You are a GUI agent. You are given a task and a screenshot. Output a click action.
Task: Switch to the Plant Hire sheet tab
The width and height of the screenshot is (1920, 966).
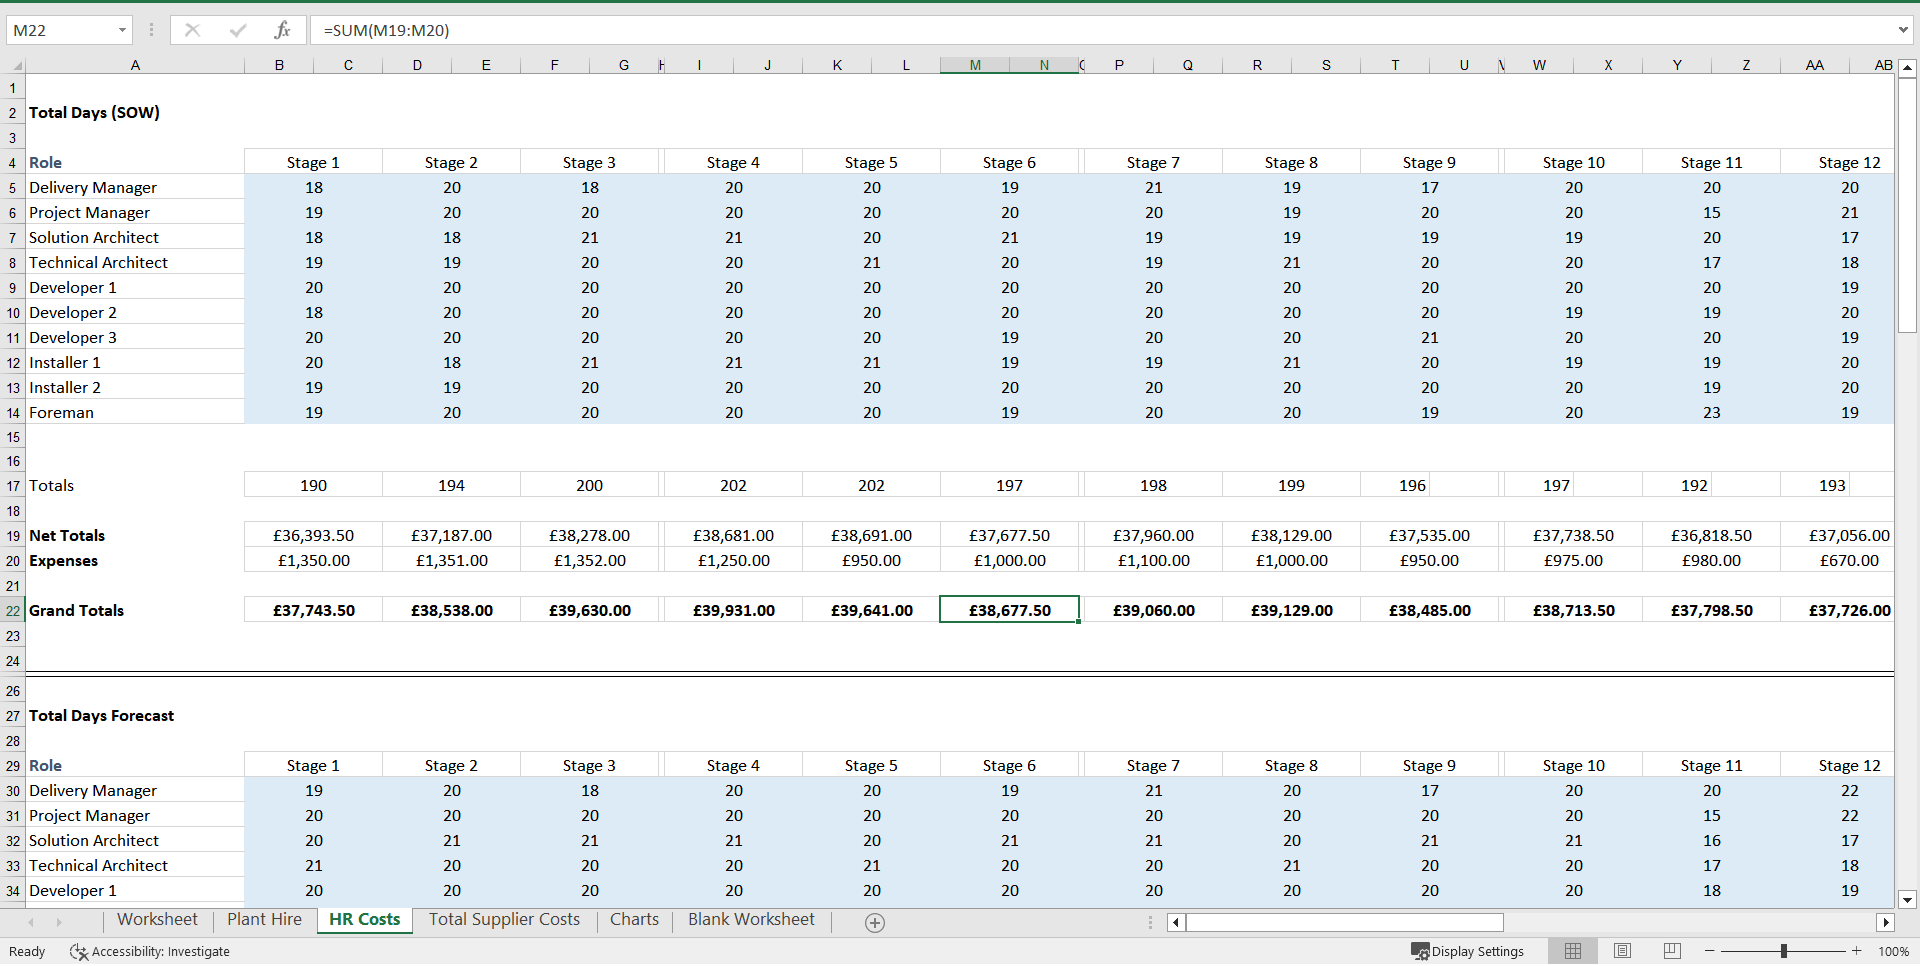263,919
